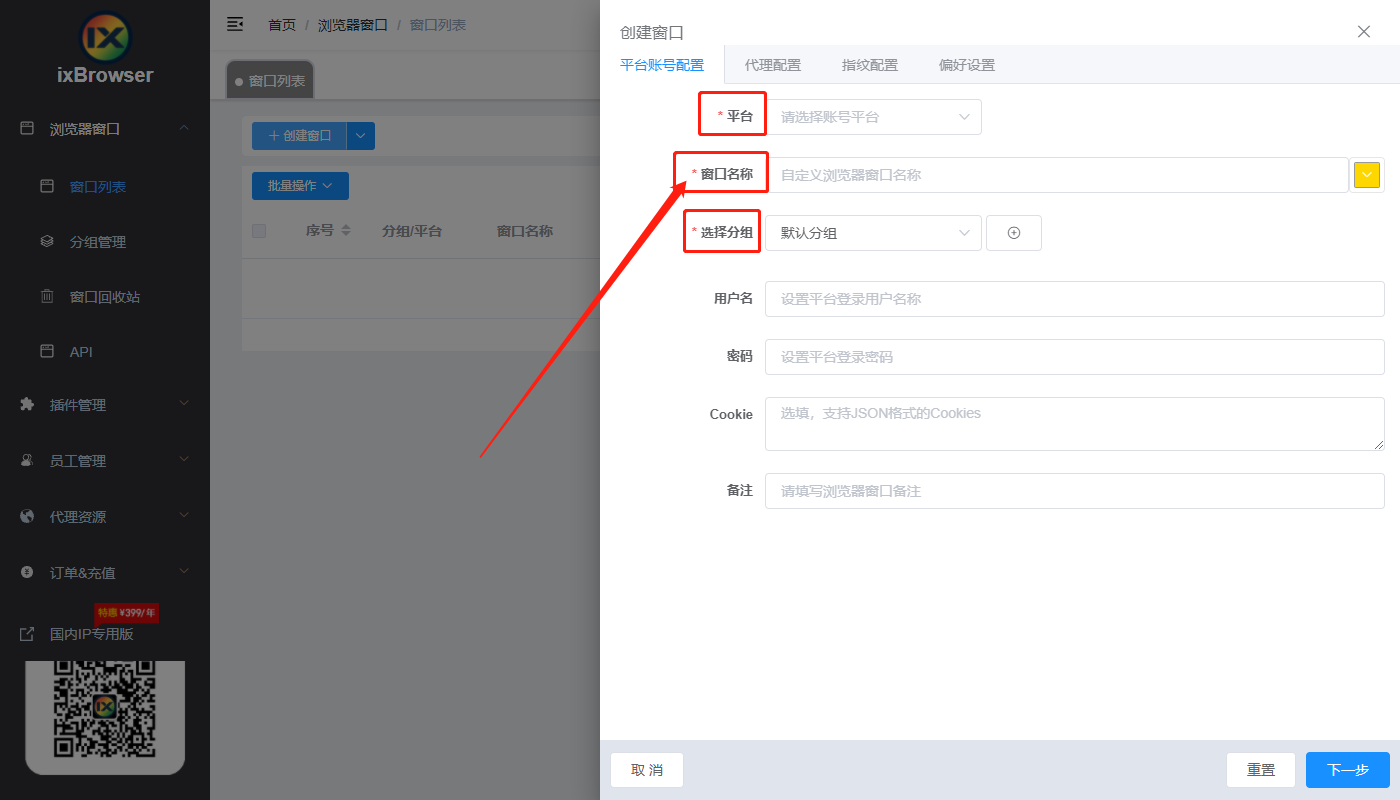Click the 下一步 next step button
The width and height of the screenshot is (1400, 800).
click(x=1347, y=770)
